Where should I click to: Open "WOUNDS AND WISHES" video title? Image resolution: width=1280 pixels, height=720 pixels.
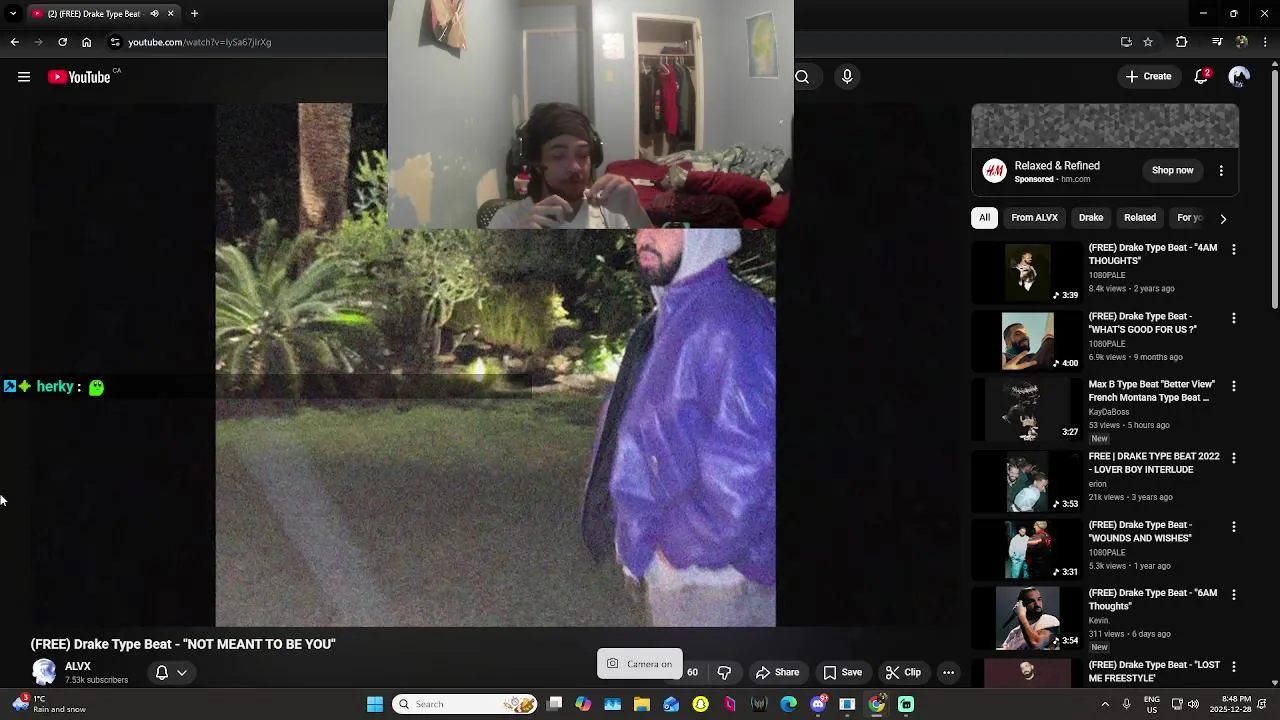tap(1140, 531)
